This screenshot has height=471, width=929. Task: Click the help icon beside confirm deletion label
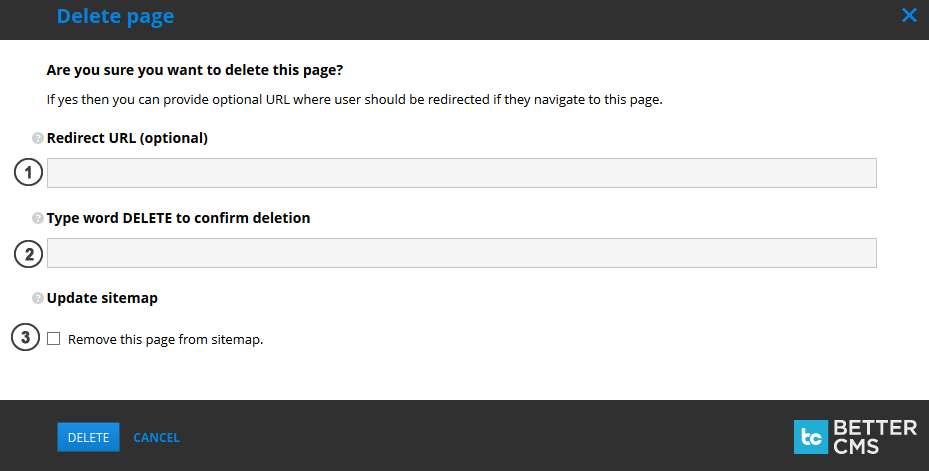click(38, 218)
